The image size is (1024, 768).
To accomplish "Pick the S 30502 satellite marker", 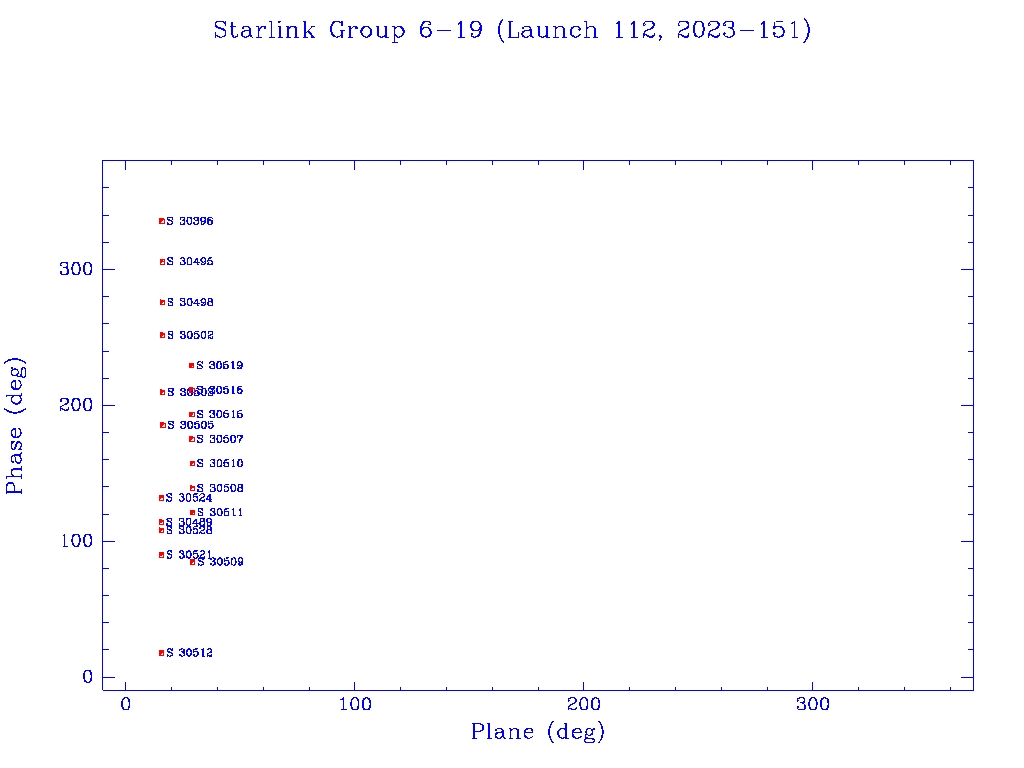I will 161,335.
